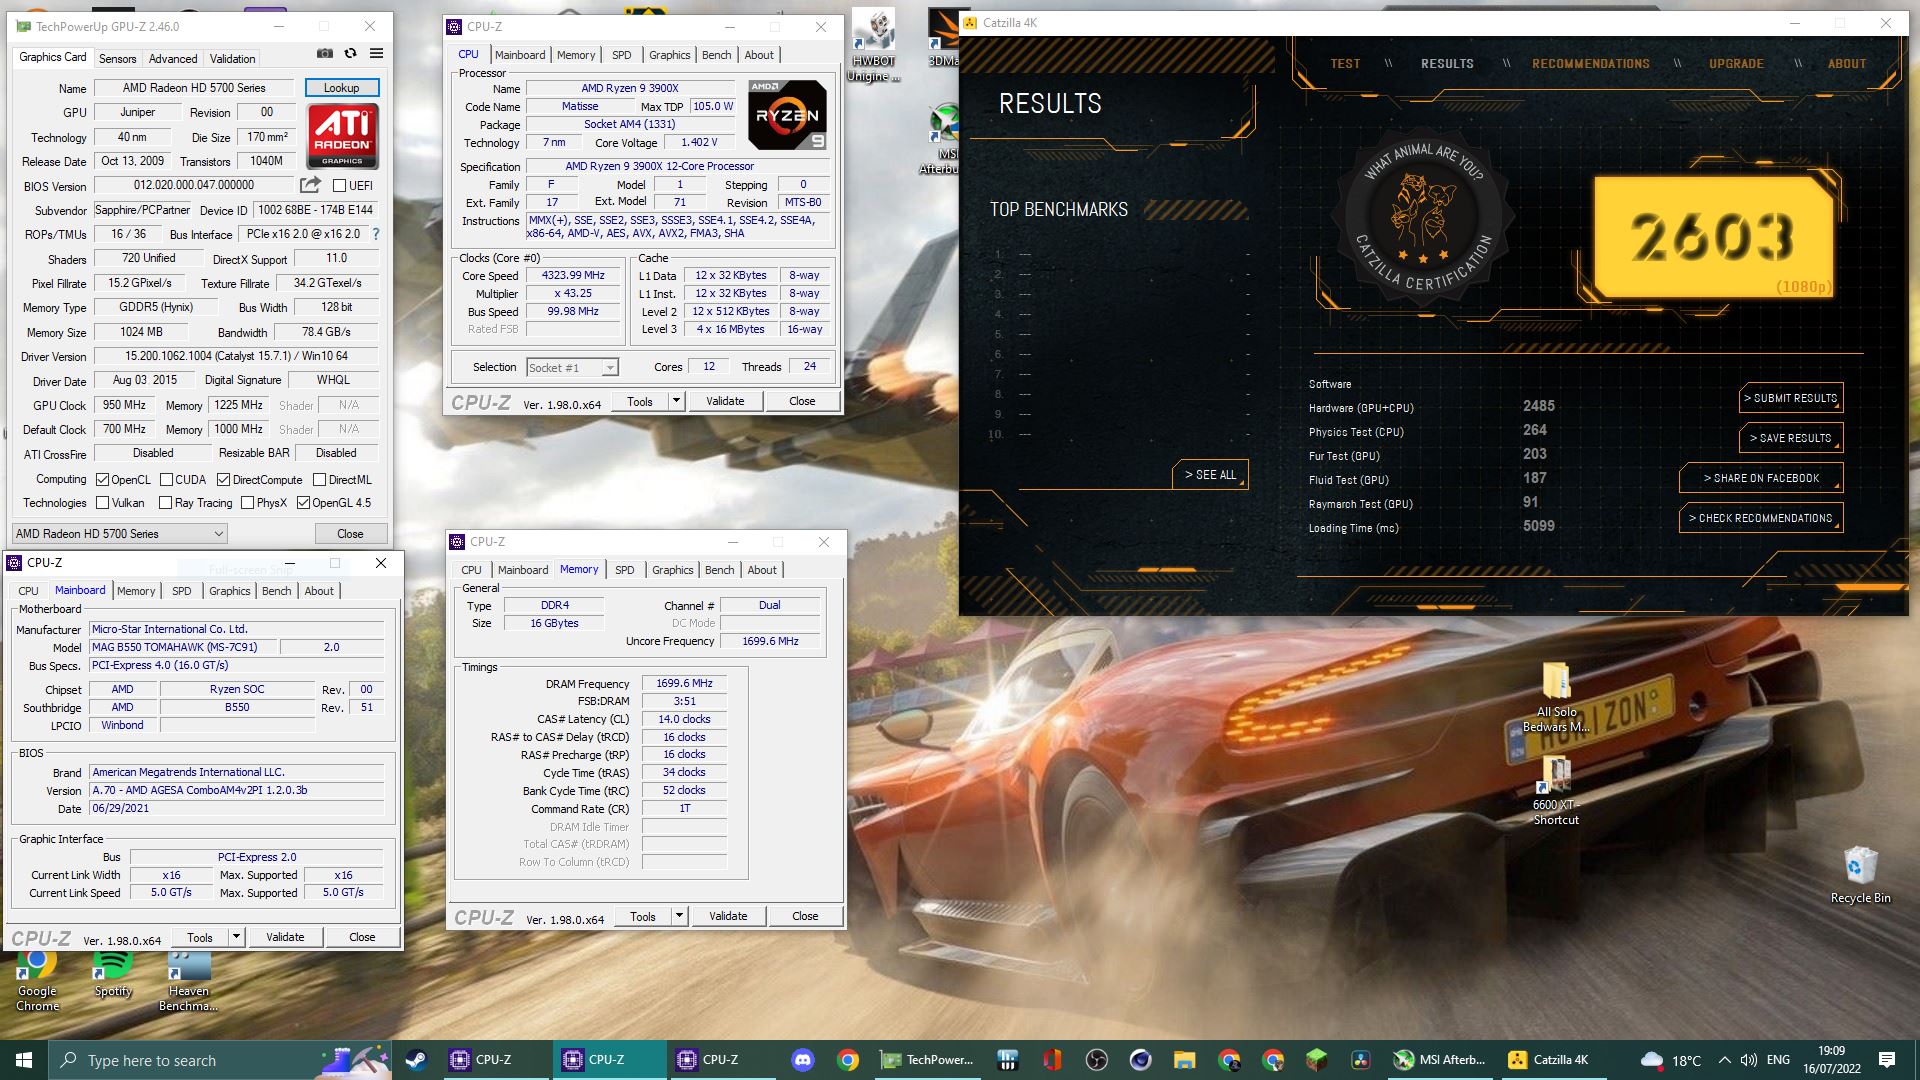
Task: Toggle the DirectCompute checkbox
Action: pos(224,480)
